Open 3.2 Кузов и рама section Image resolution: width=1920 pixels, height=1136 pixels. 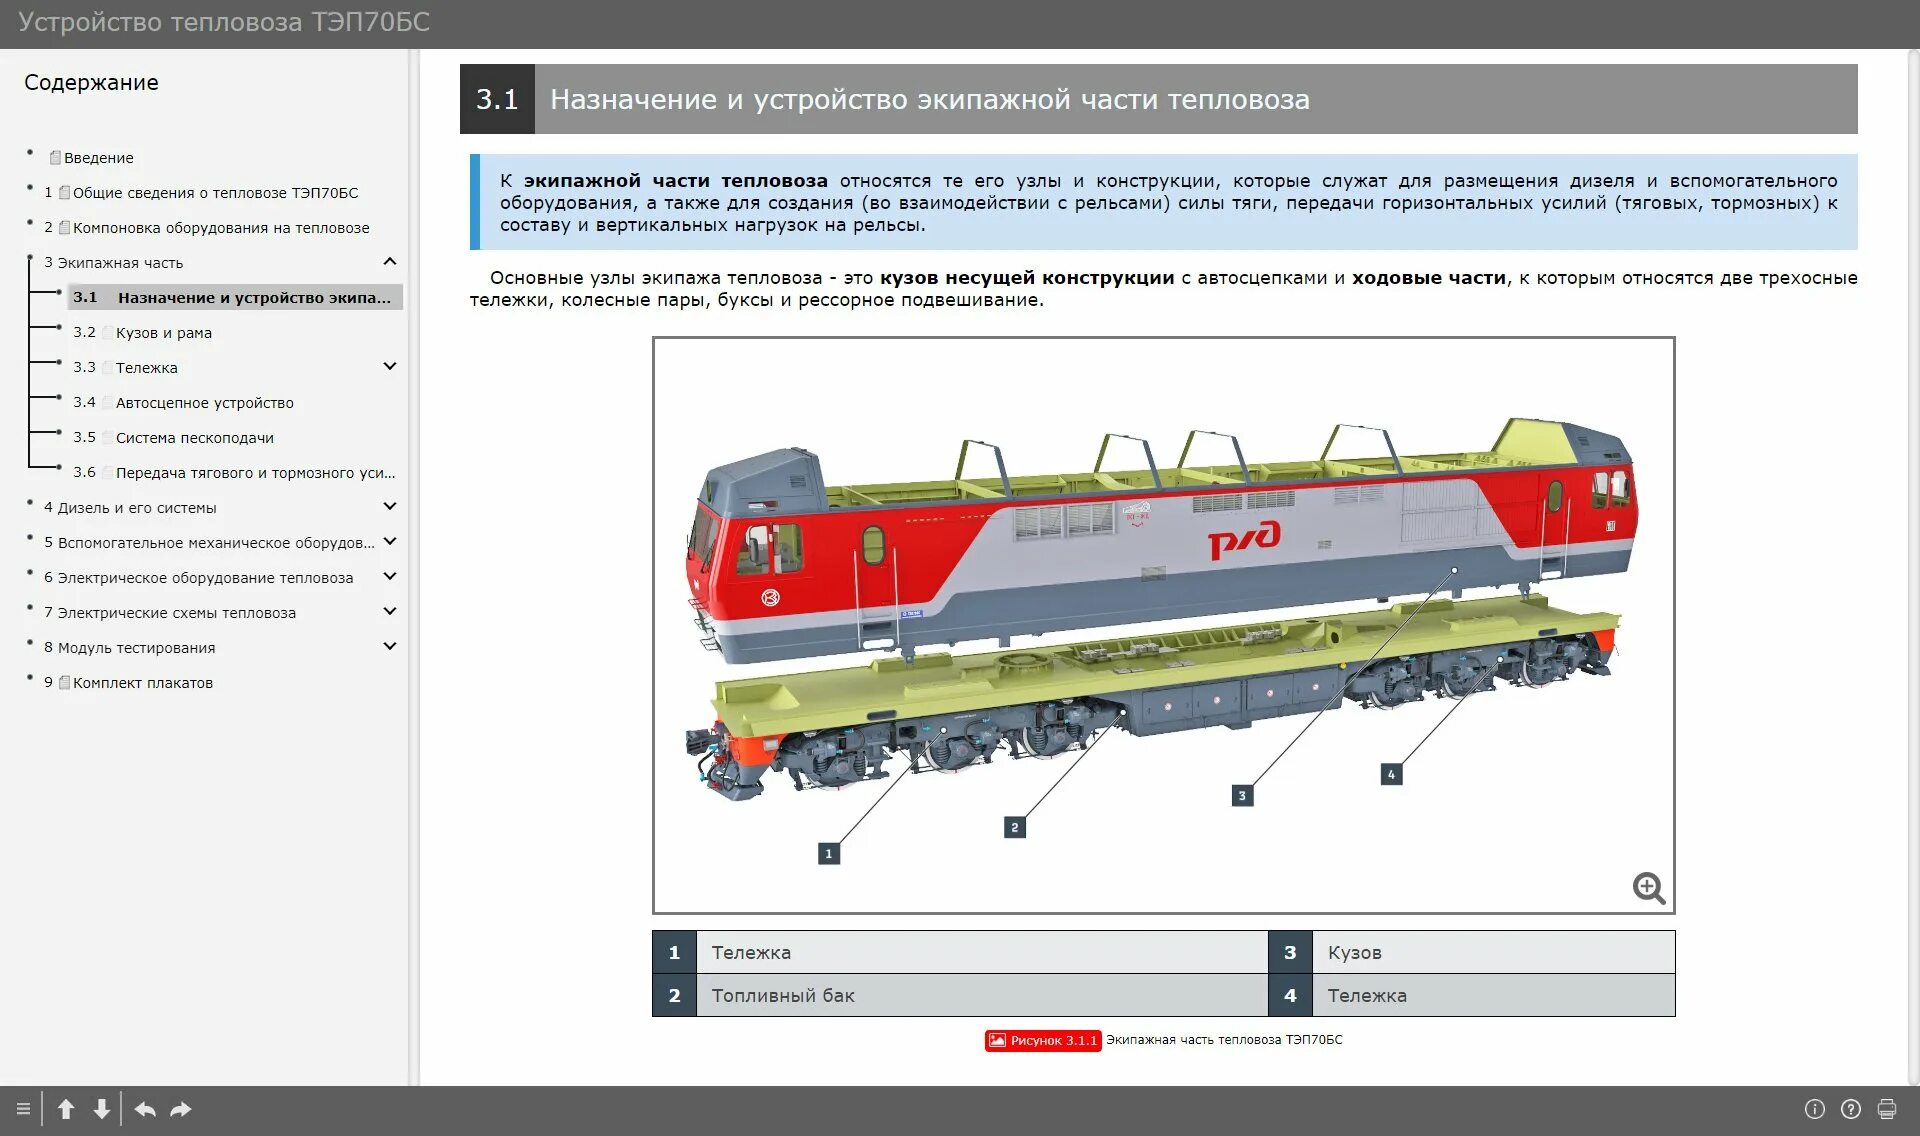point(164,333)
